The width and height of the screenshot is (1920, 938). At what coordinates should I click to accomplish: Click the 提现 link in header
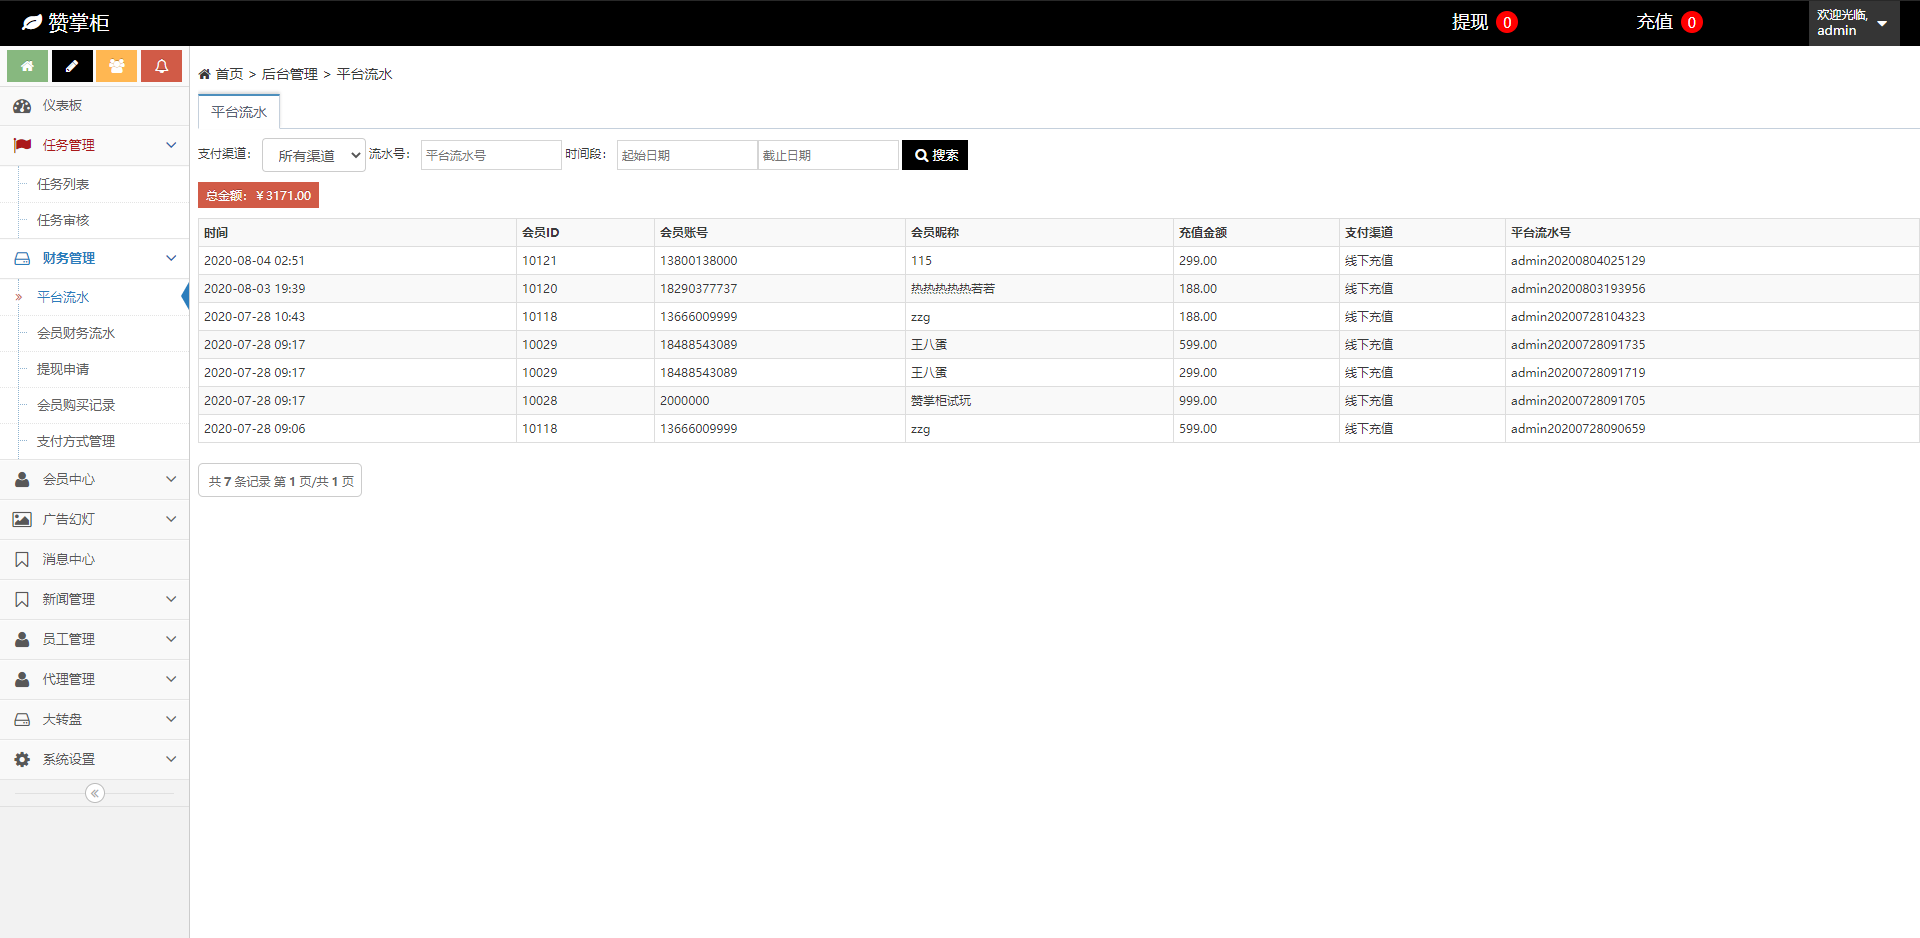(1470, 22)
